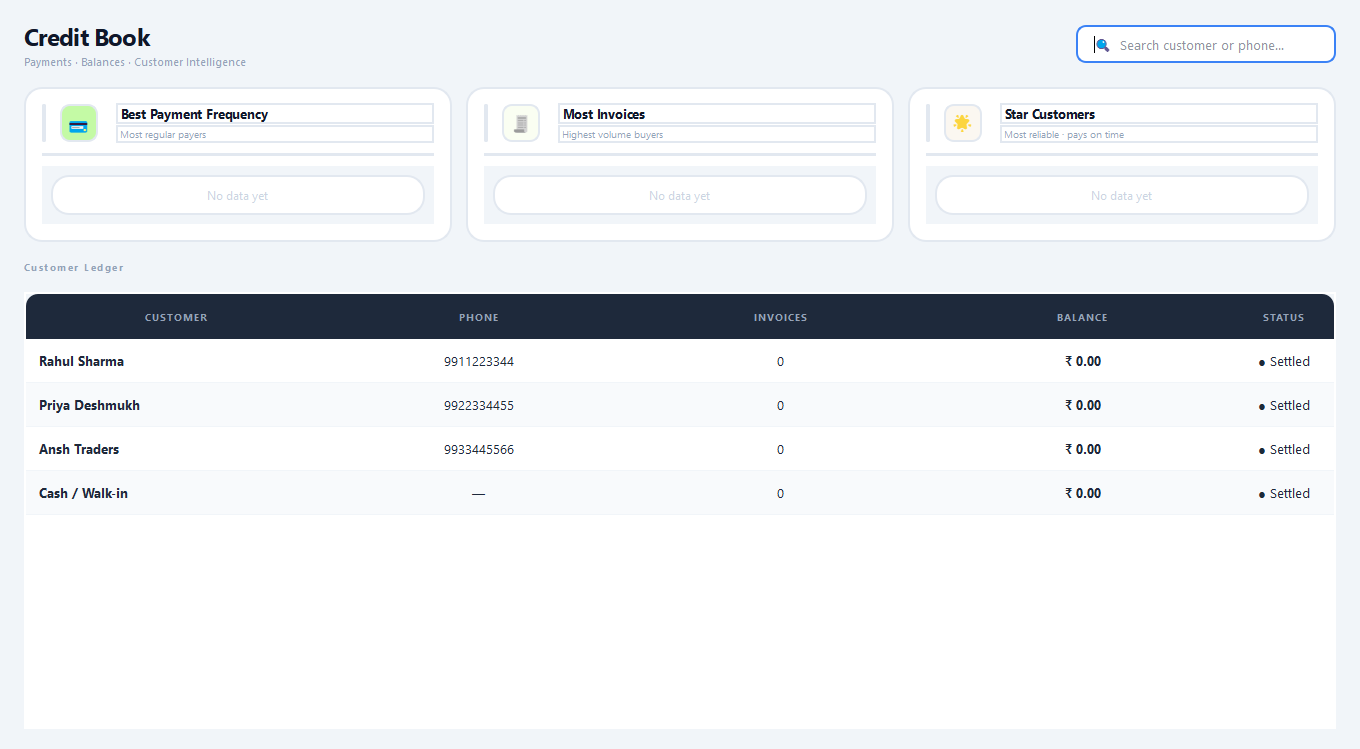Click Cash / Walk-in's invoice count
This screenshot has height=749, width=1360.
[781, 494]
